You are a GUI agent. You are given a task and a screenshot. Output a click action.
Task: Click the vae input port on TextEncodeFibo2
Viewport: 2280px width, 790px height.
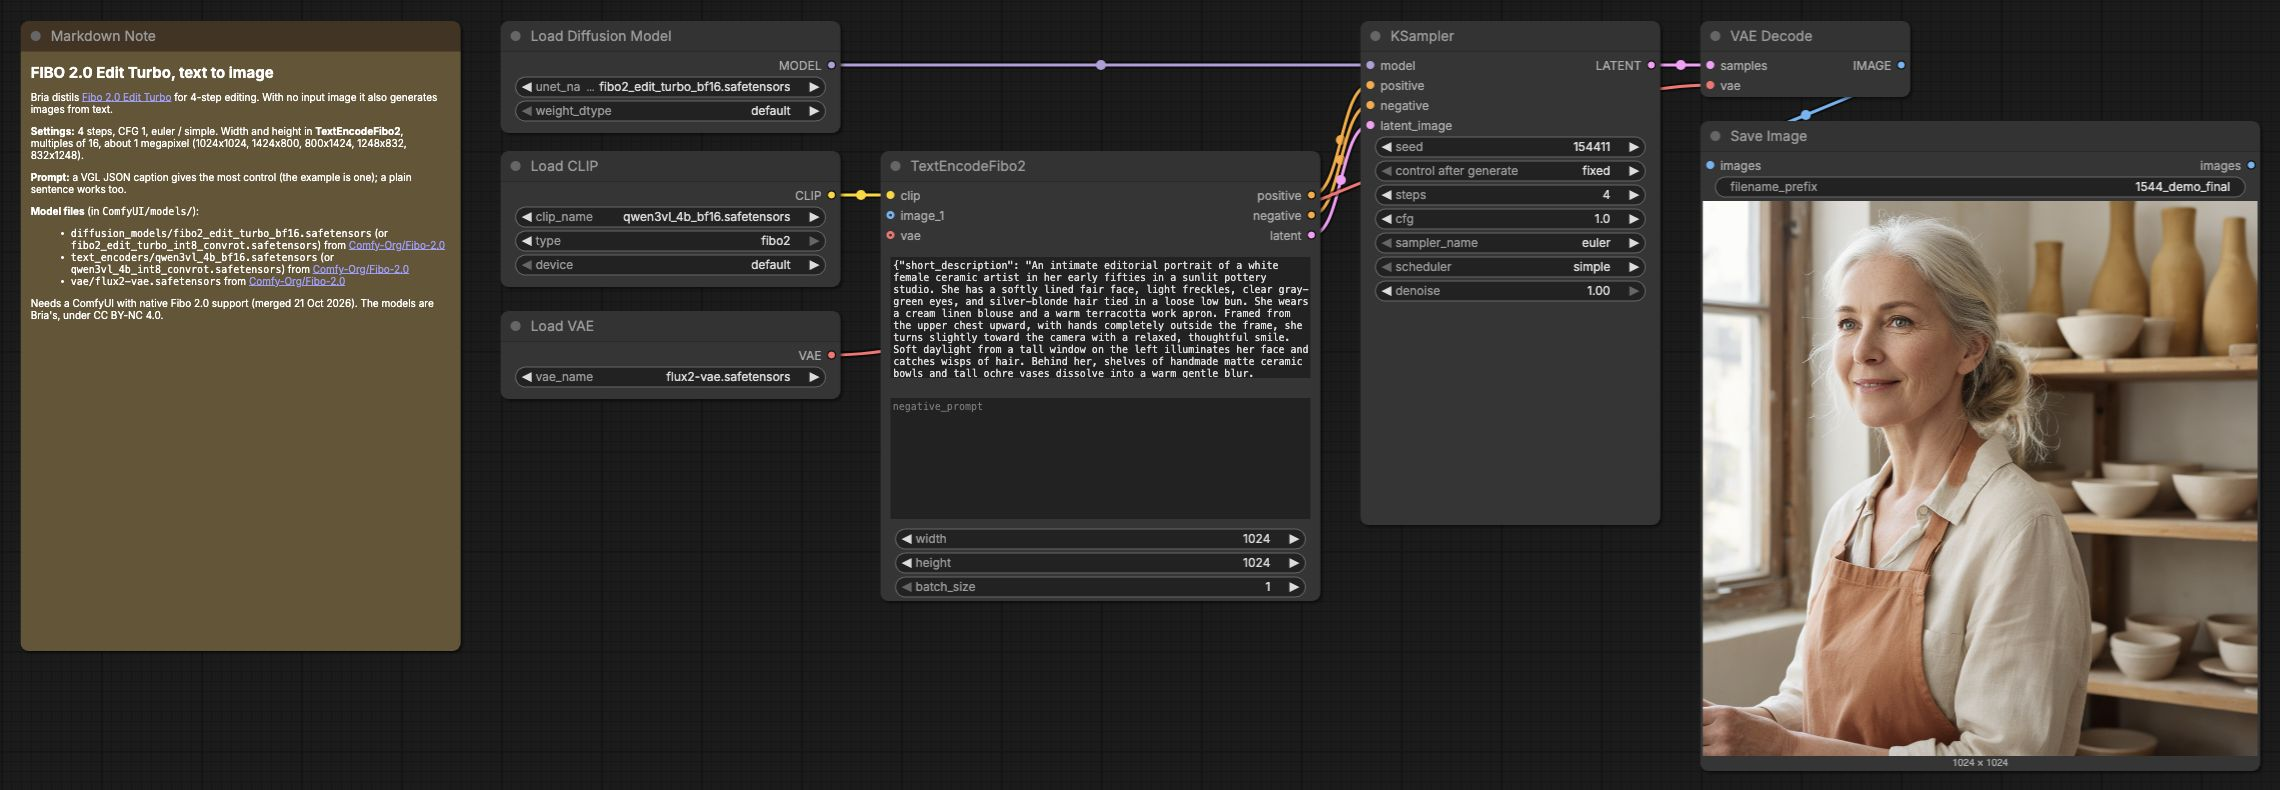890,236
